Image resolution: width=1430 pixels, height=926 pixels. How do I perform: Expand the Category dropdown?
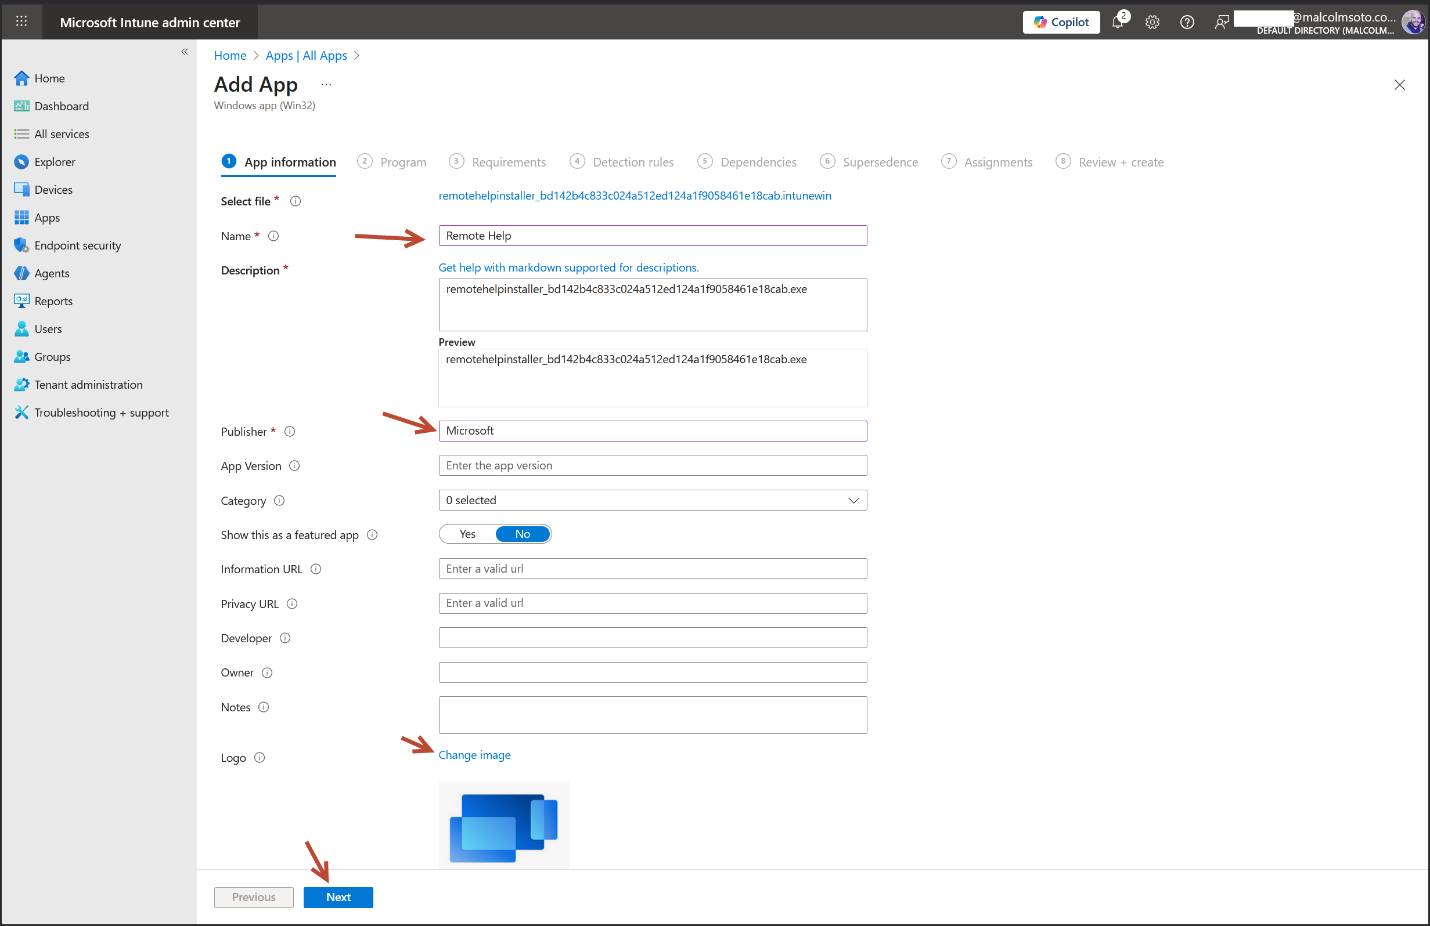[652, 500]
